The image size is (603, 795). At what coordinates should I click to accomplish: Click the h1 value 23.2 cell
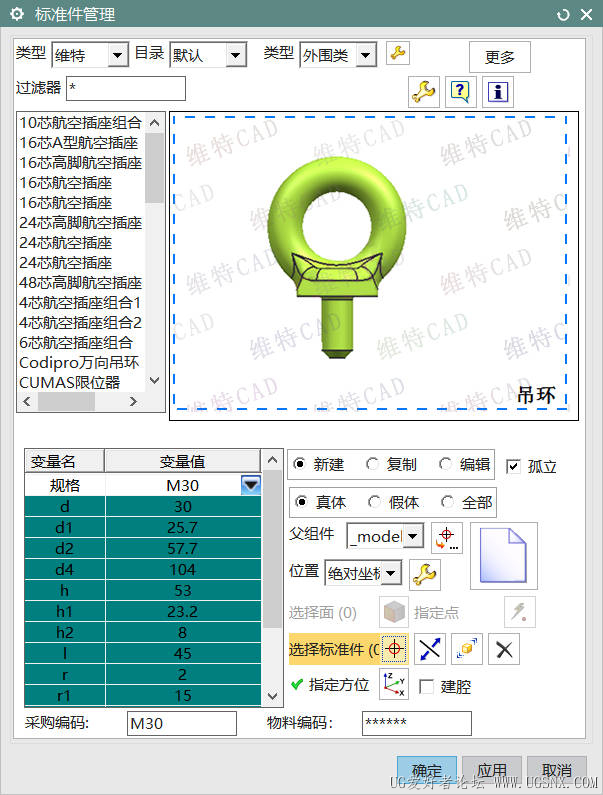[x=183, y=611]
